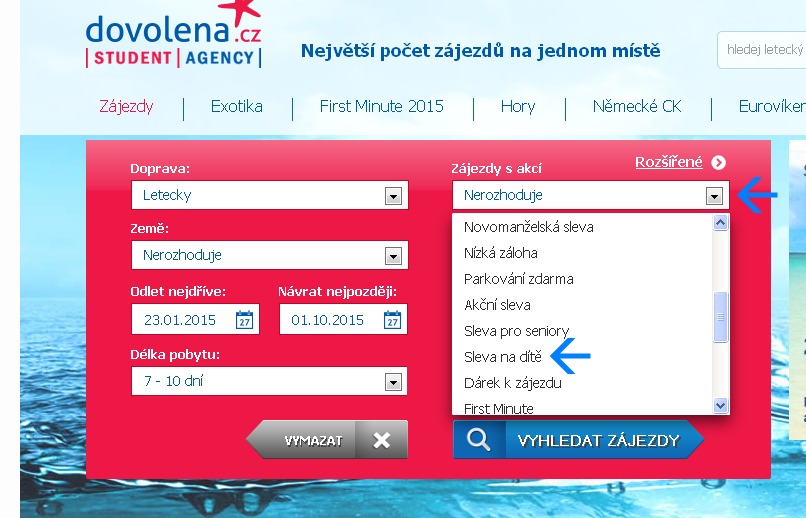Choose Novomanželská sleva from list

[x=528, y=227]
